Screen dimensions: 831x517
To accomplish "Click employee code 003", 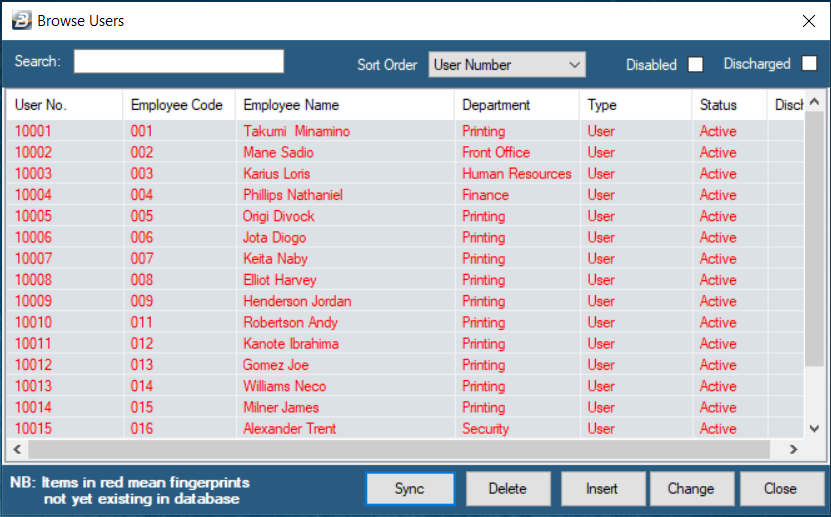I will (142, 174).
